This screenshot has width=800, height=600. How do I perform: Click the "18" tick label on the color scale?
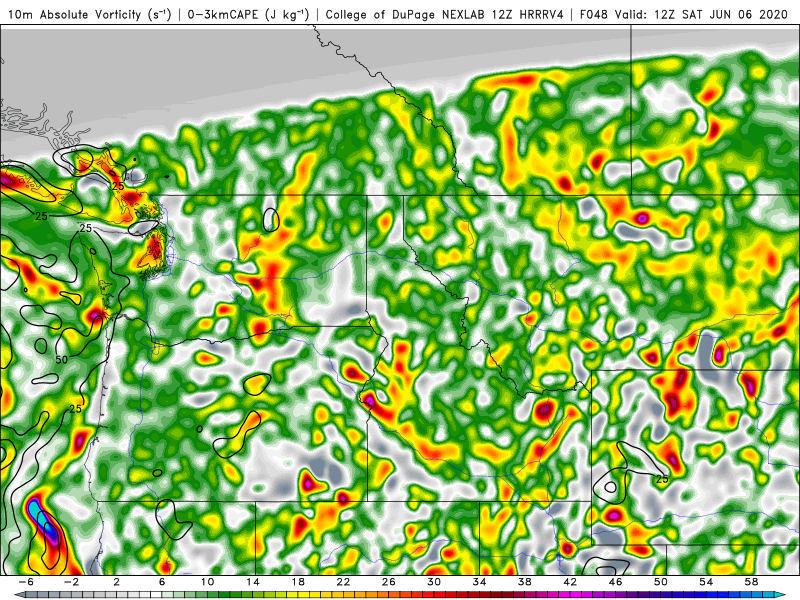pos(298,582)
